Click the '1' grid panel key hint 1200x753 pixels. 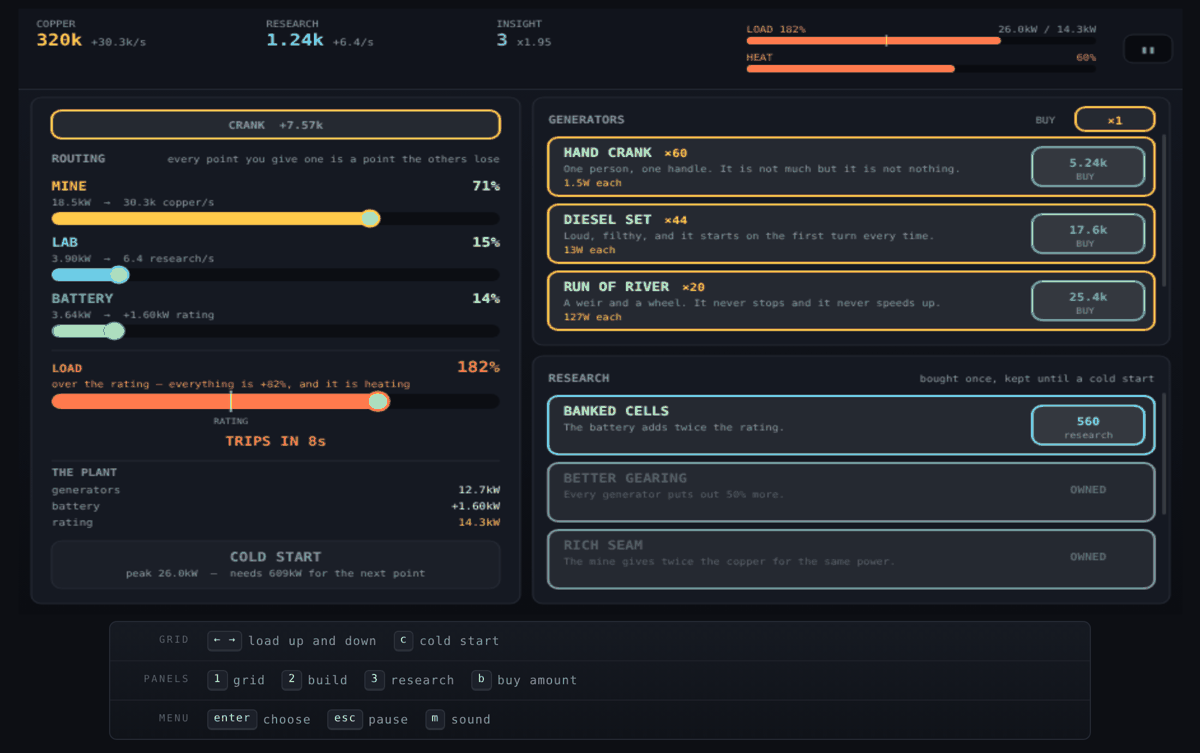coord(217,680)
